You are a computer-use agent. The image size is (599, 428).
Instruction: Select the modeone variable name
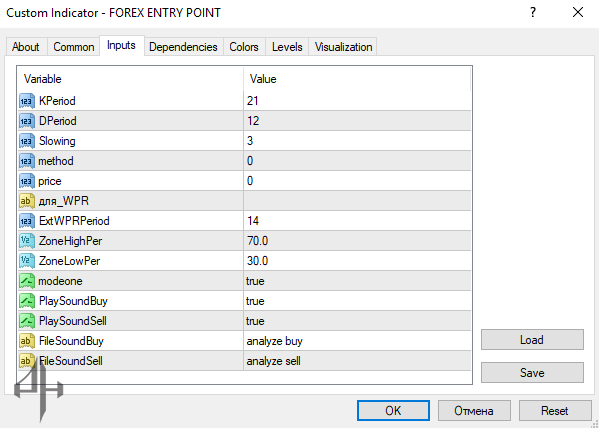[x=60, y=281]
